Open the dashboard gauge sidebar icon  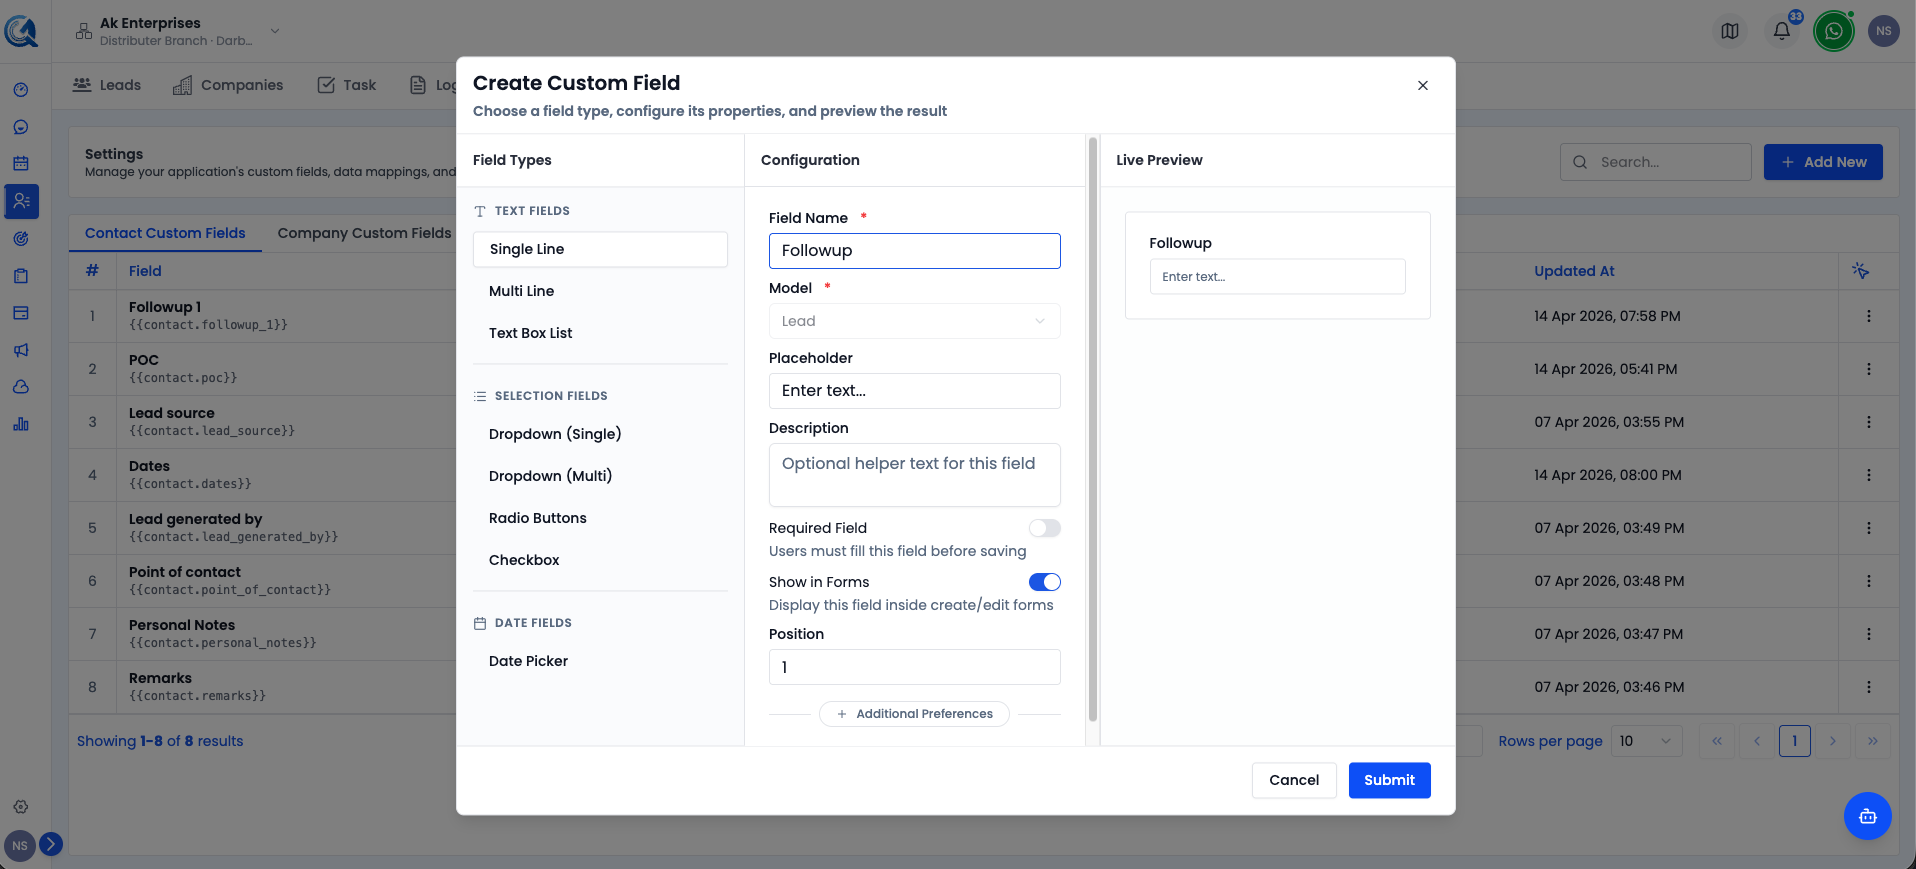coord(21,90)
